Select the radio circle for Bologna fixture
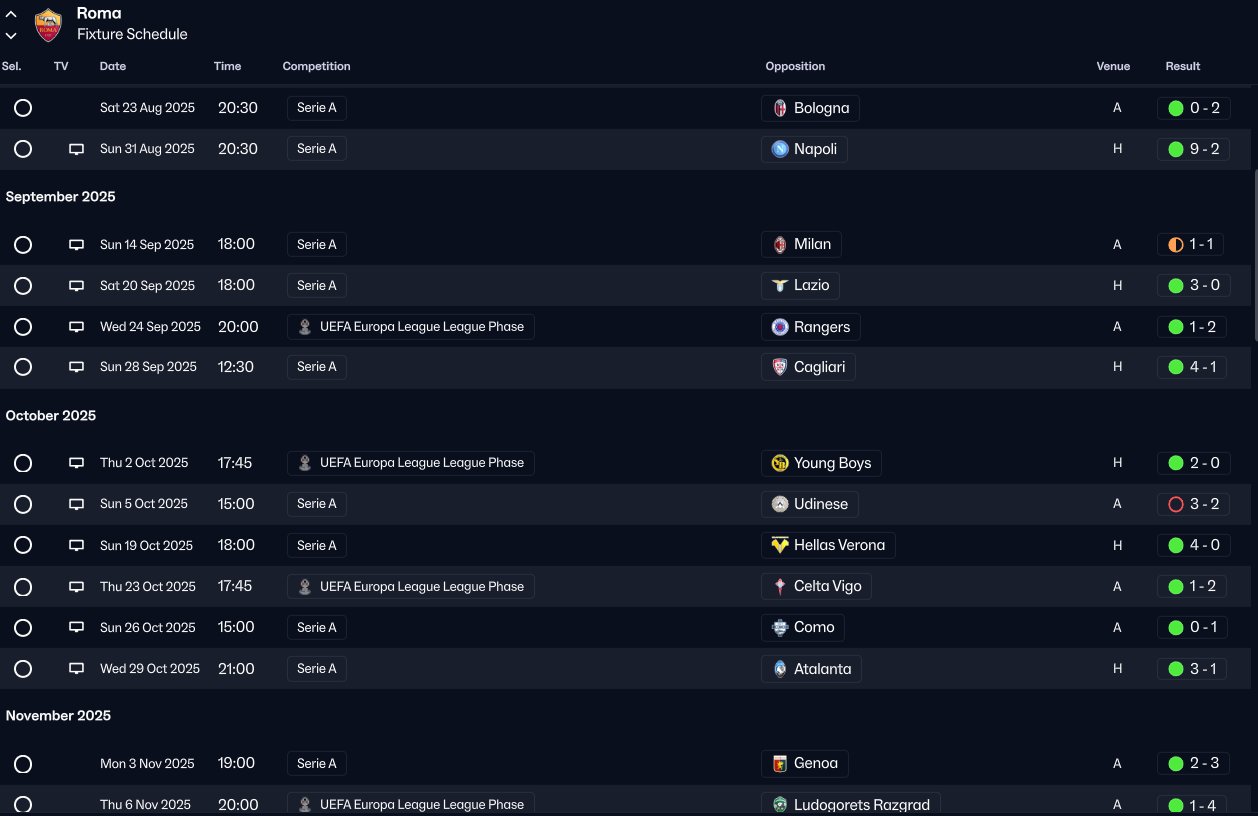 (x=23, y=108)
